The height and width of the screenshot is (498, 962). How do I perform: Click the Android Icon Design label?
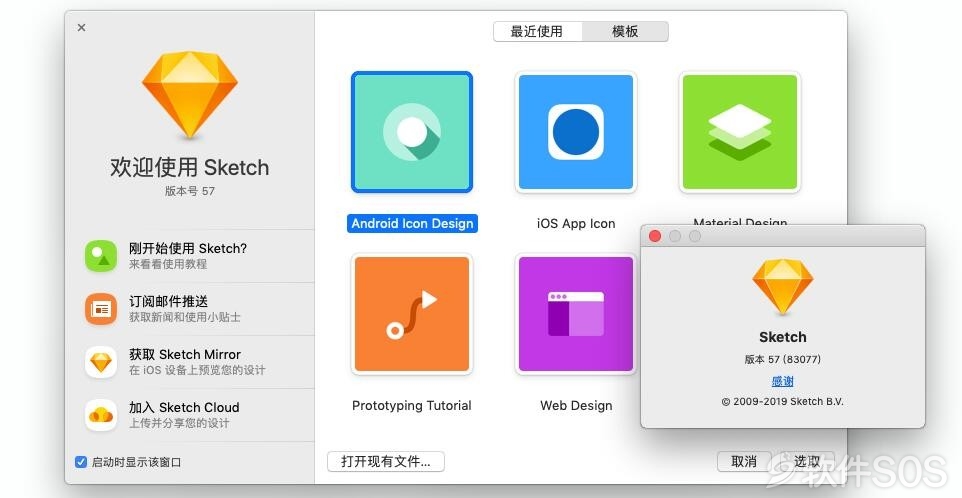pos(412,223)
